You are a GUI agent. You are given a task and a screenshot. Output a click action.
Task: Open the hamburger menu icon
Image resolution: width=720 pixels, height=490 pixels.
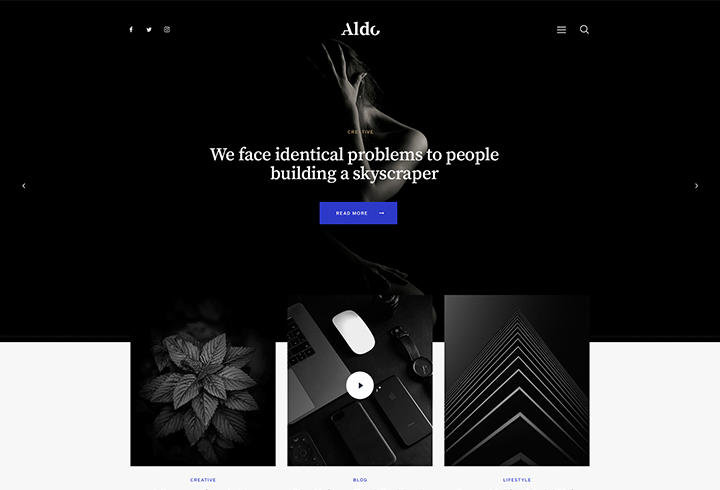(561, 29)
